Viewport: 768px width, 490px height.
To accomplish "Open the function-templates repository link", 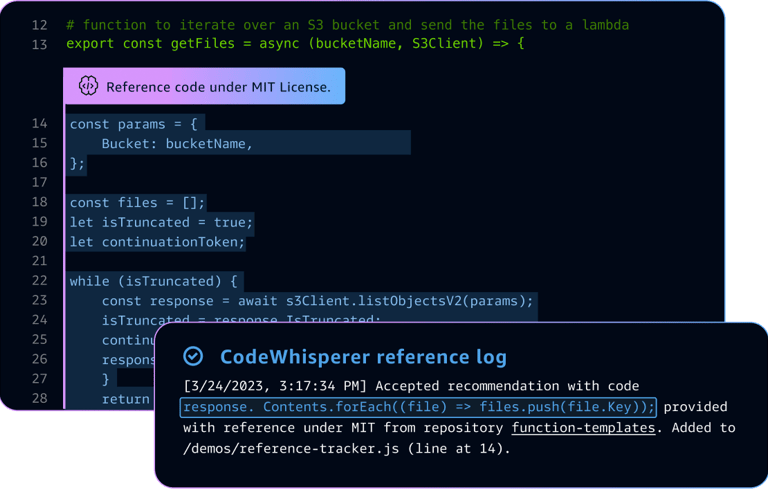I will 583,428.
